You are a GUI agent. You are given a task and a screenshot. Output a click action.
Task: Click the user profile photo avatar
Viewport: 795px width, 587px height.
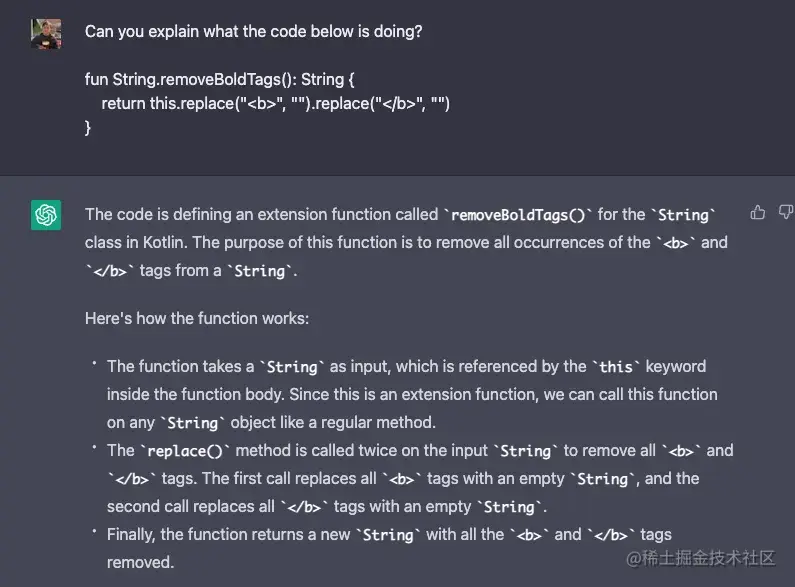click(46, 34)
